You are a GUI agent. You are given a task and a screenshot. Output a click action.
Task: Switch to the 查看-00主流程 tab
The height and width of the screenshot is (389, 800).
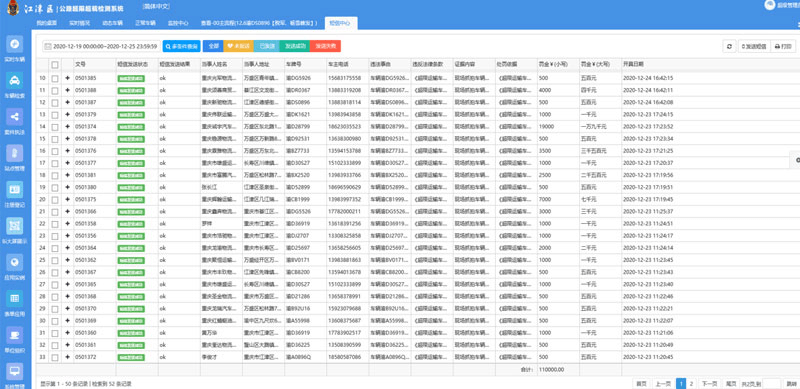point(259,23)
